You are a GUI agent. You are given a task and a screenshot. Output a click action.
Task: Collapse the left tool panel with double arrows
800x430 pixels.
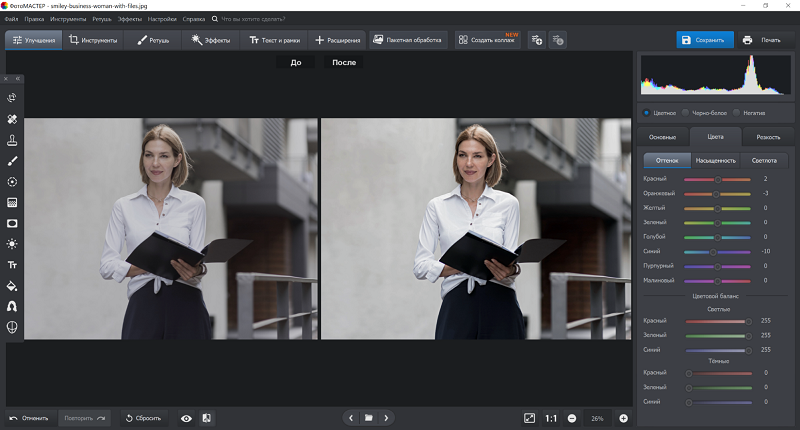[17, 78]
